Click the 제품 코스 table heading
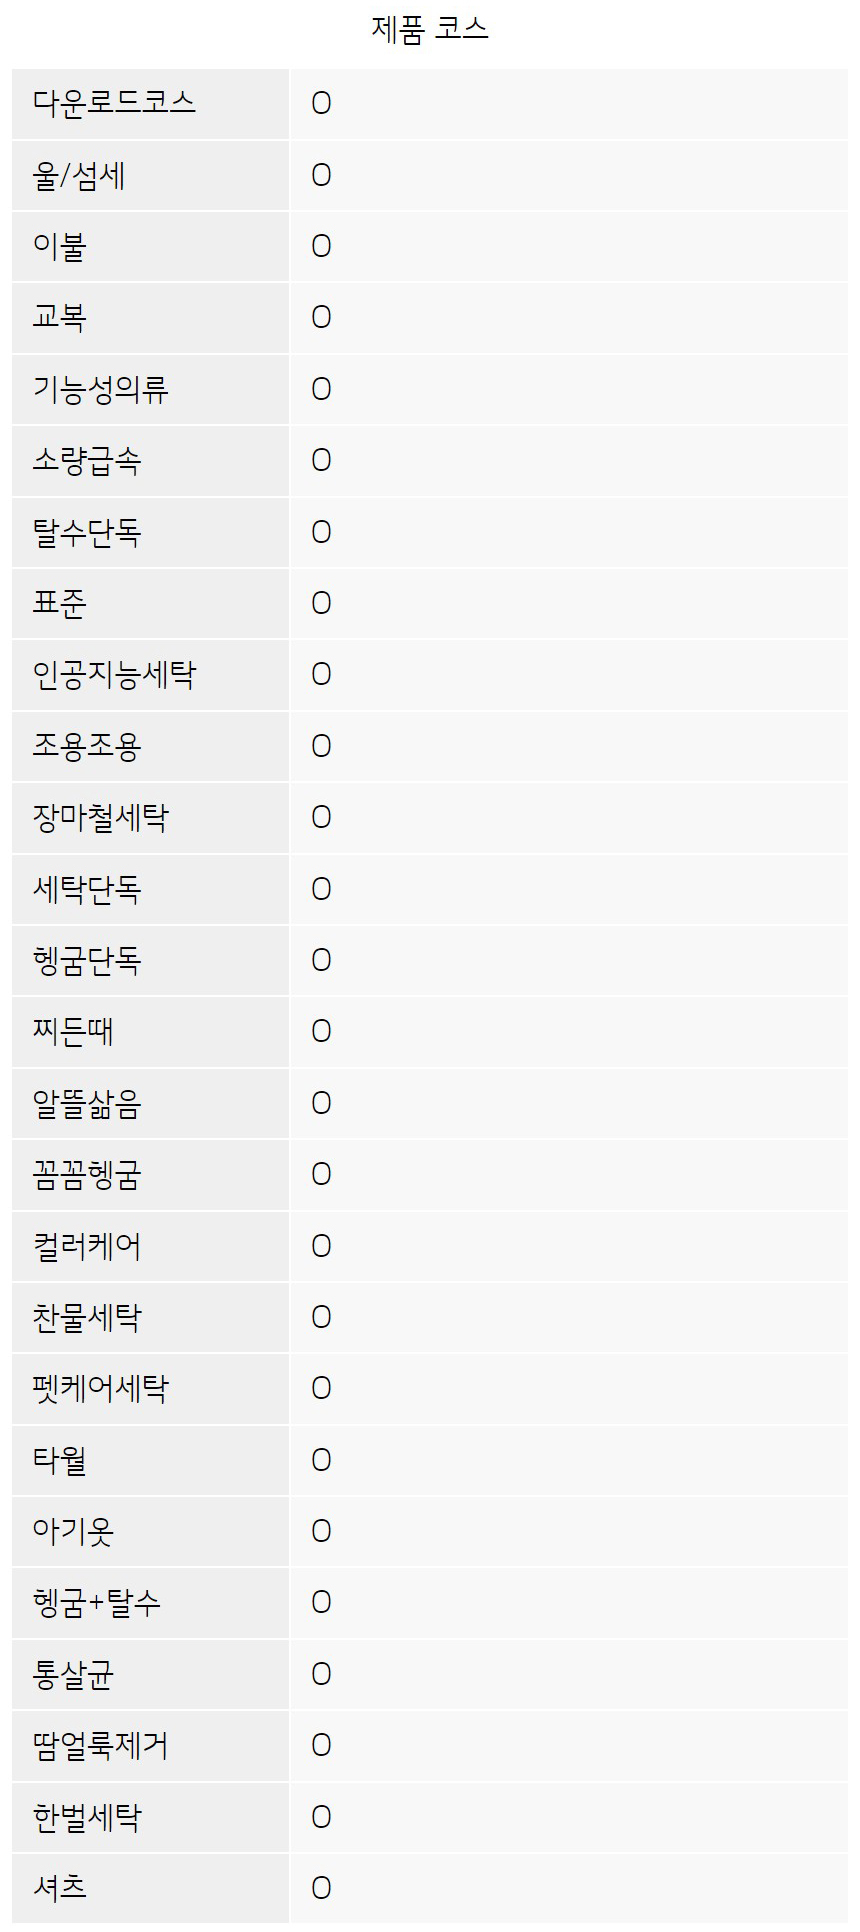The width and height of the screenshot is (860, 1932). [x=430, y=29]
